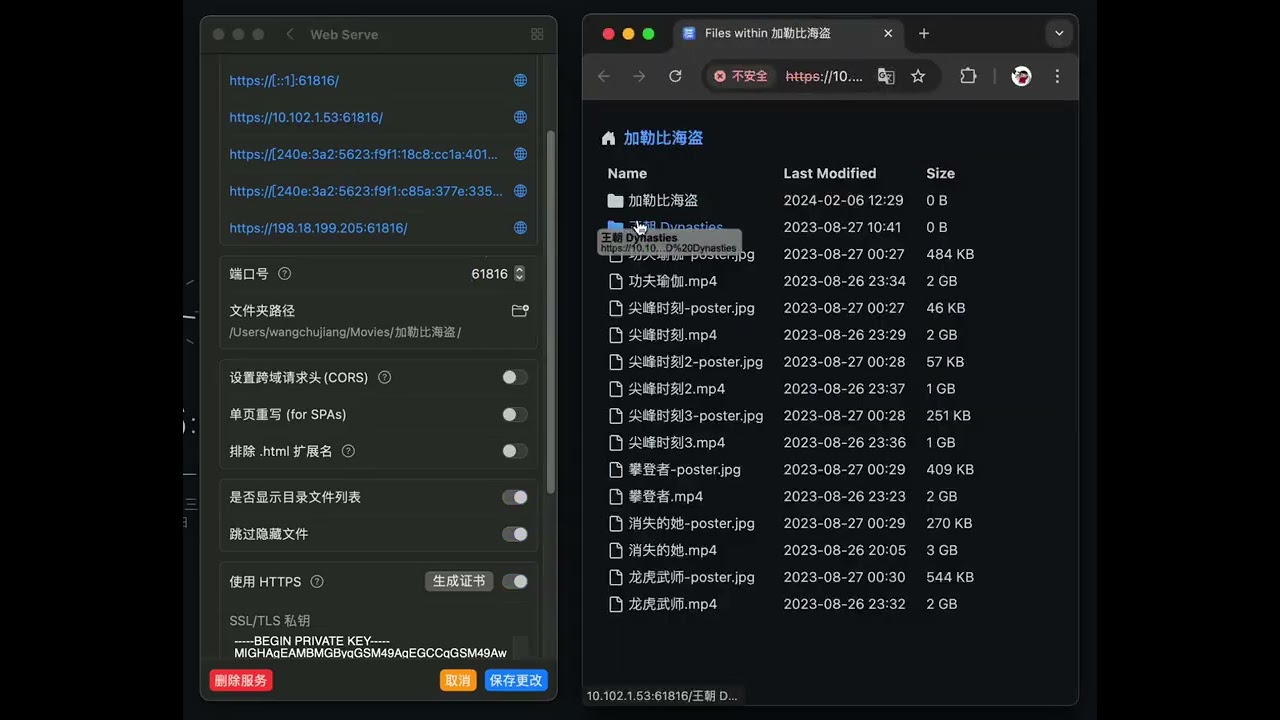Click the 不安全 security indicator

tap(741, 76)
